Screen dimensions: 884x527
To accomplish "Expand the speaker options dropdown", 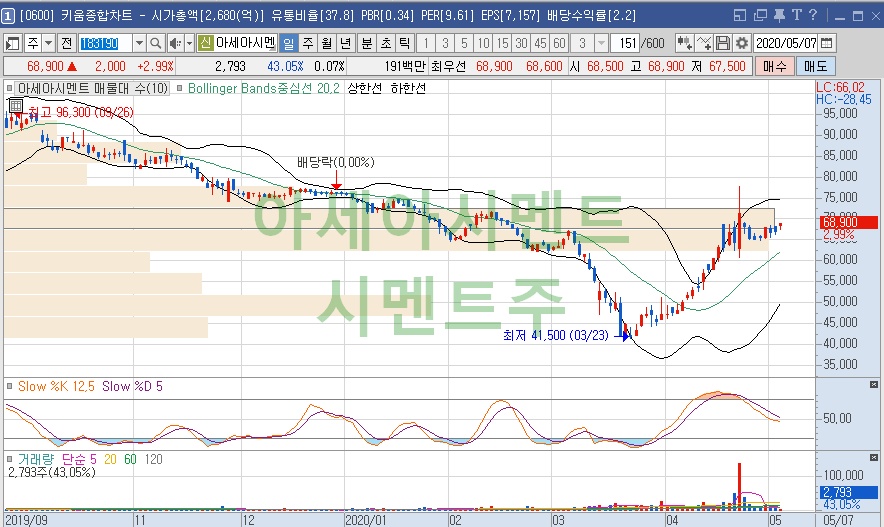I will (189, 43).
